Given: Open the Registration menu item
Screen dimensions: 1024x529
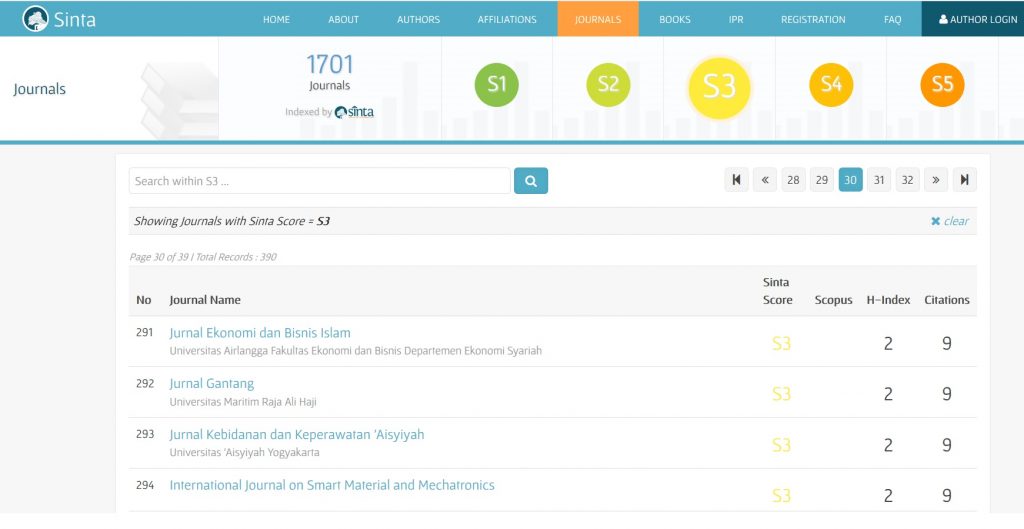Looking at the screenshot, I should click(813, 19).
